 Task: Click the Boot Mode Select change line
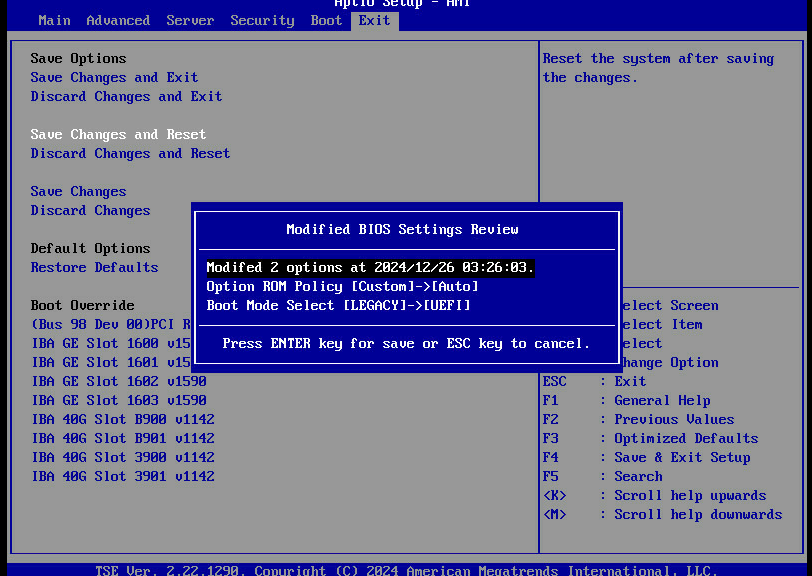click(338, 306)
